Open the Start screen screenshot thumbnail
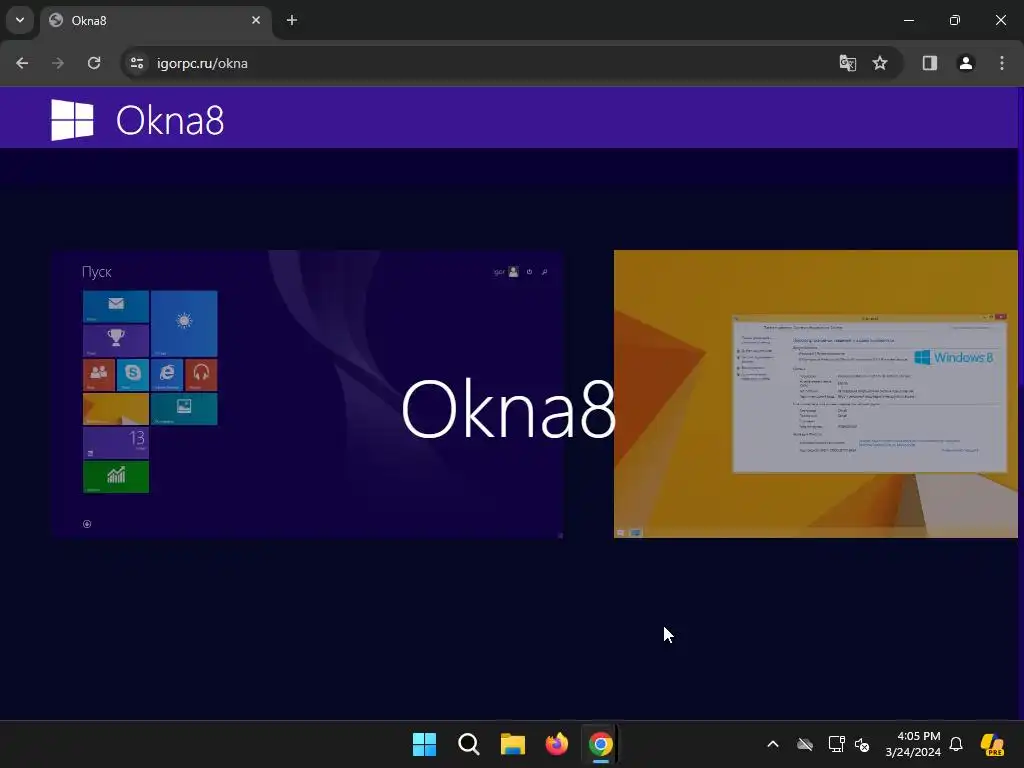 (307, 394)
